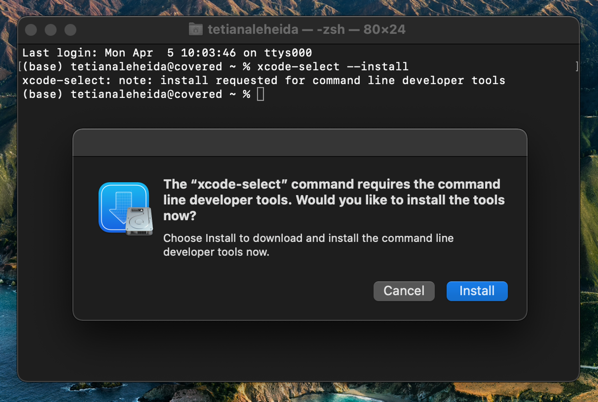Click the installer download-to-disk icon

(x=125, y=209)
